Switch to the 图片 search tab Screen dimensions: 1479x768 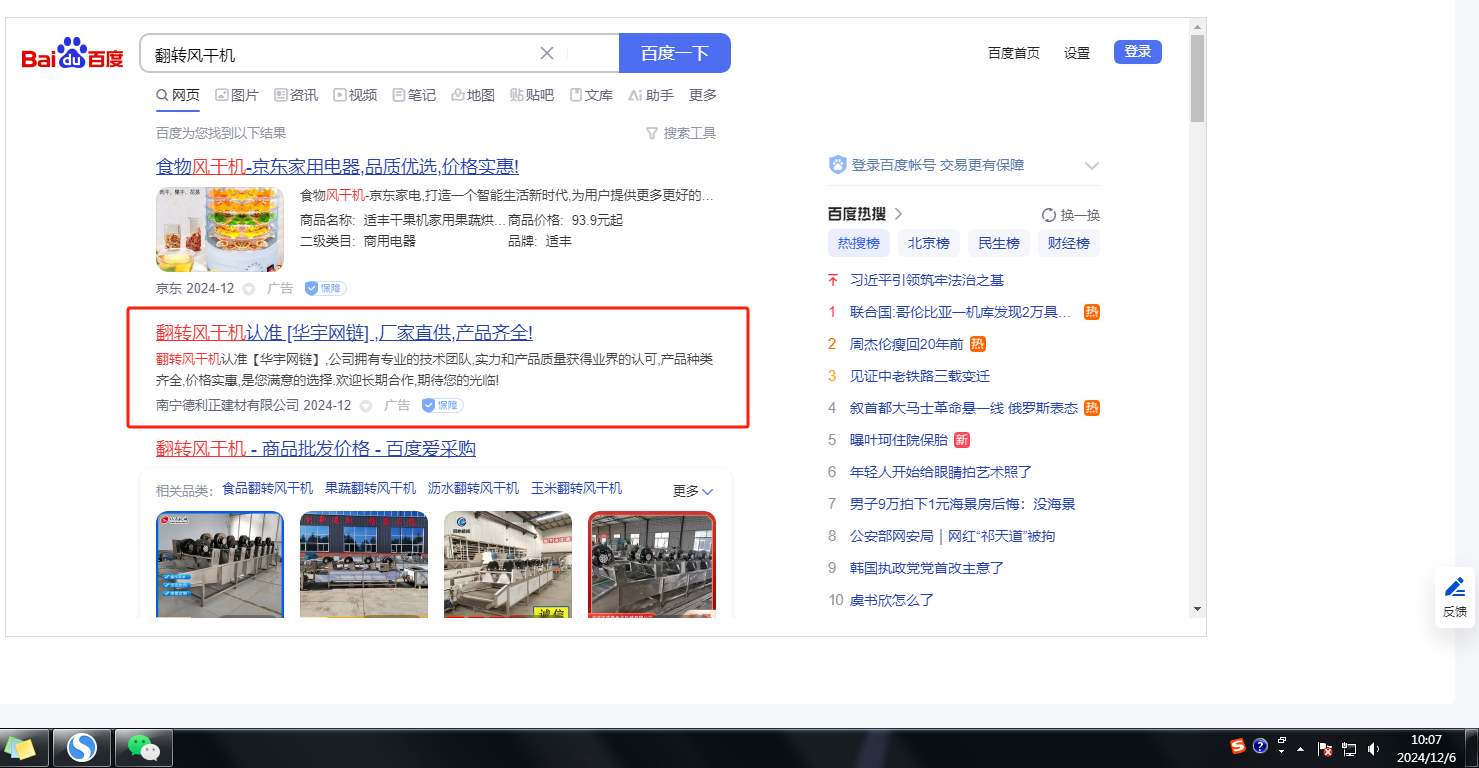[x=237, y=95]
